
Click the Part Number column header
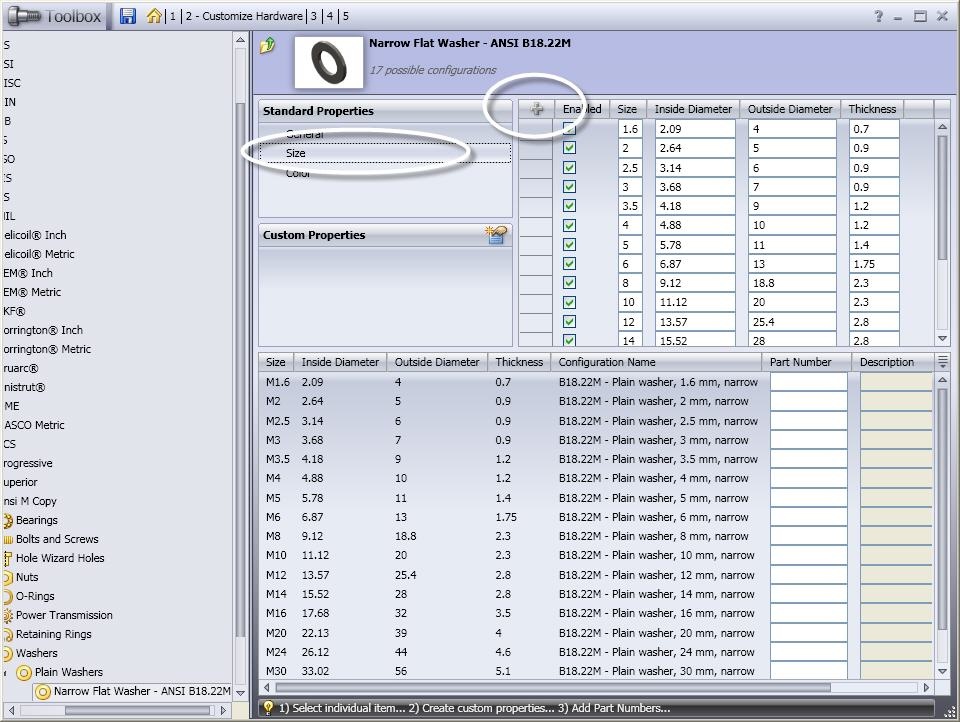(806, 362)
